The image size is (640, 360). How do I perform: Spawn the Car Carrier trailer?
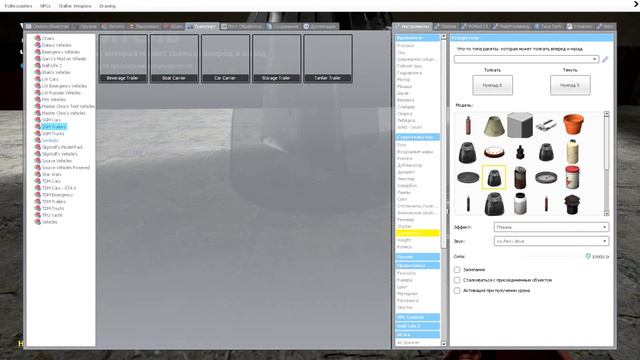pos(225,59)
